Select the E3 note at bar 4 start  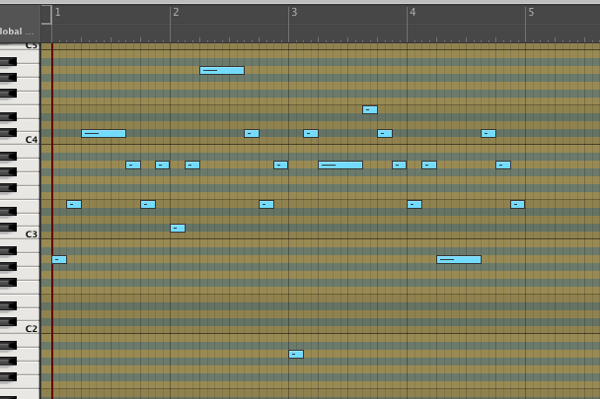(414, 205)
